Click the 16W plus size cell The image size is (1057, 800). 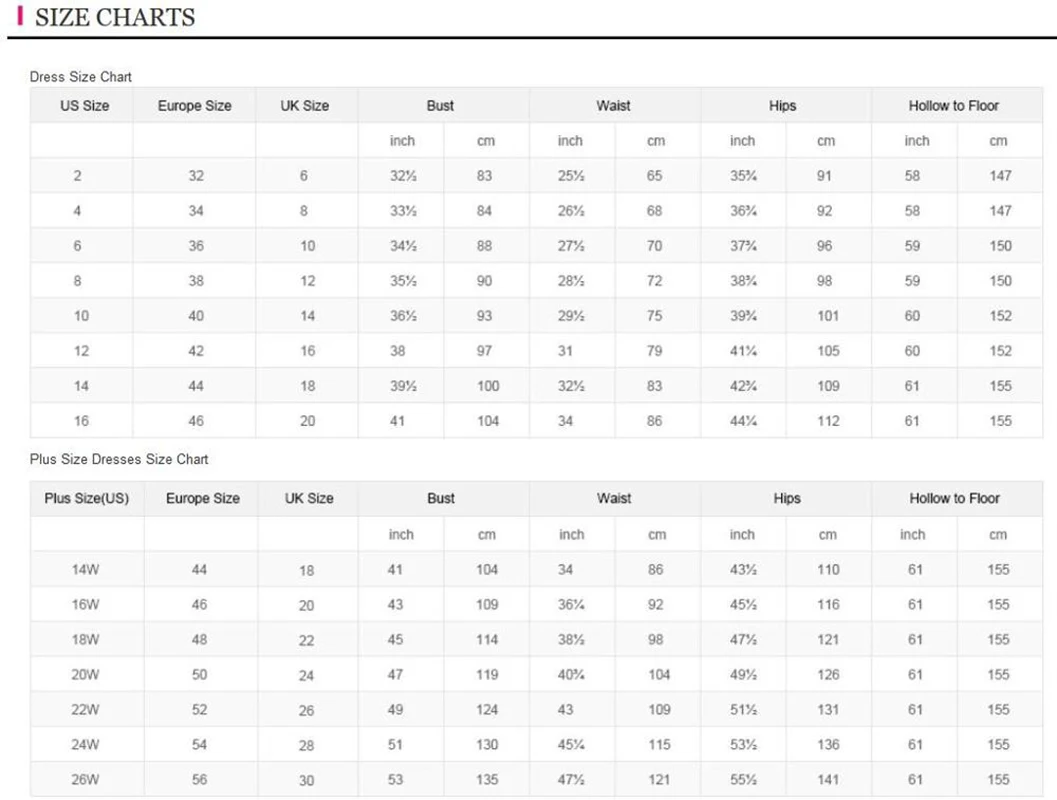click(86, 605)
